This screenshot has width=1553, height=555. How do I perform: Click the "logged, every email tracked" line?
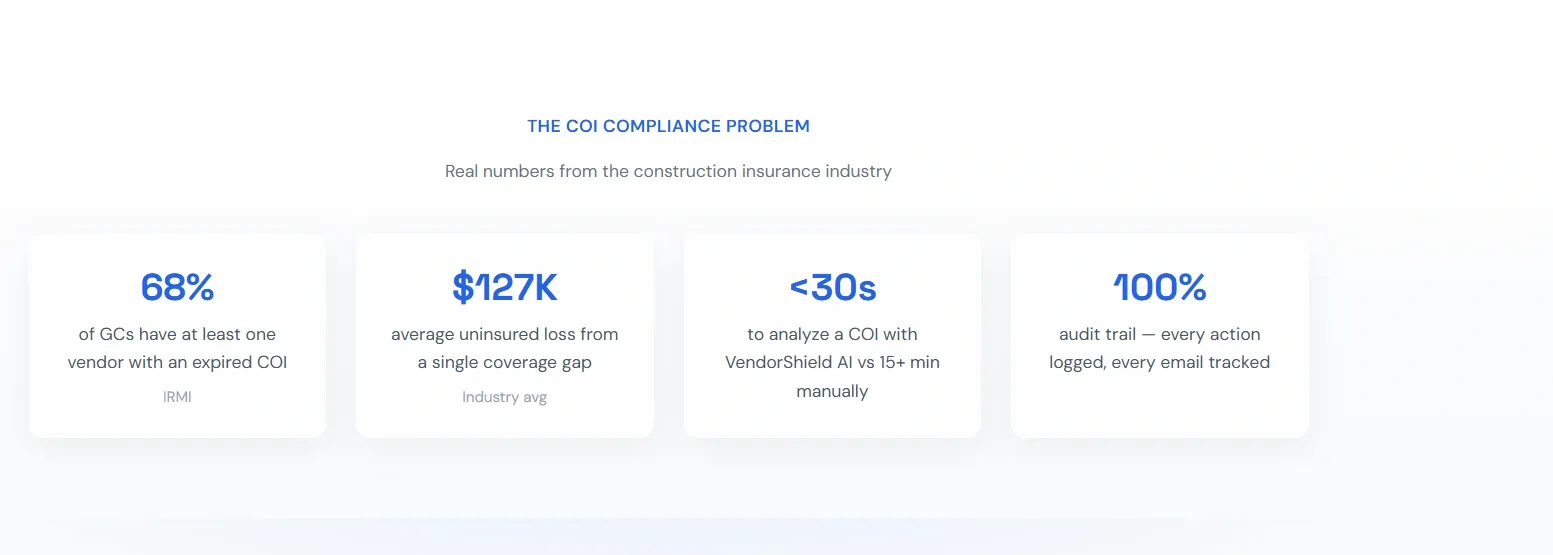pyautogui.click(x=1159, y=362)
